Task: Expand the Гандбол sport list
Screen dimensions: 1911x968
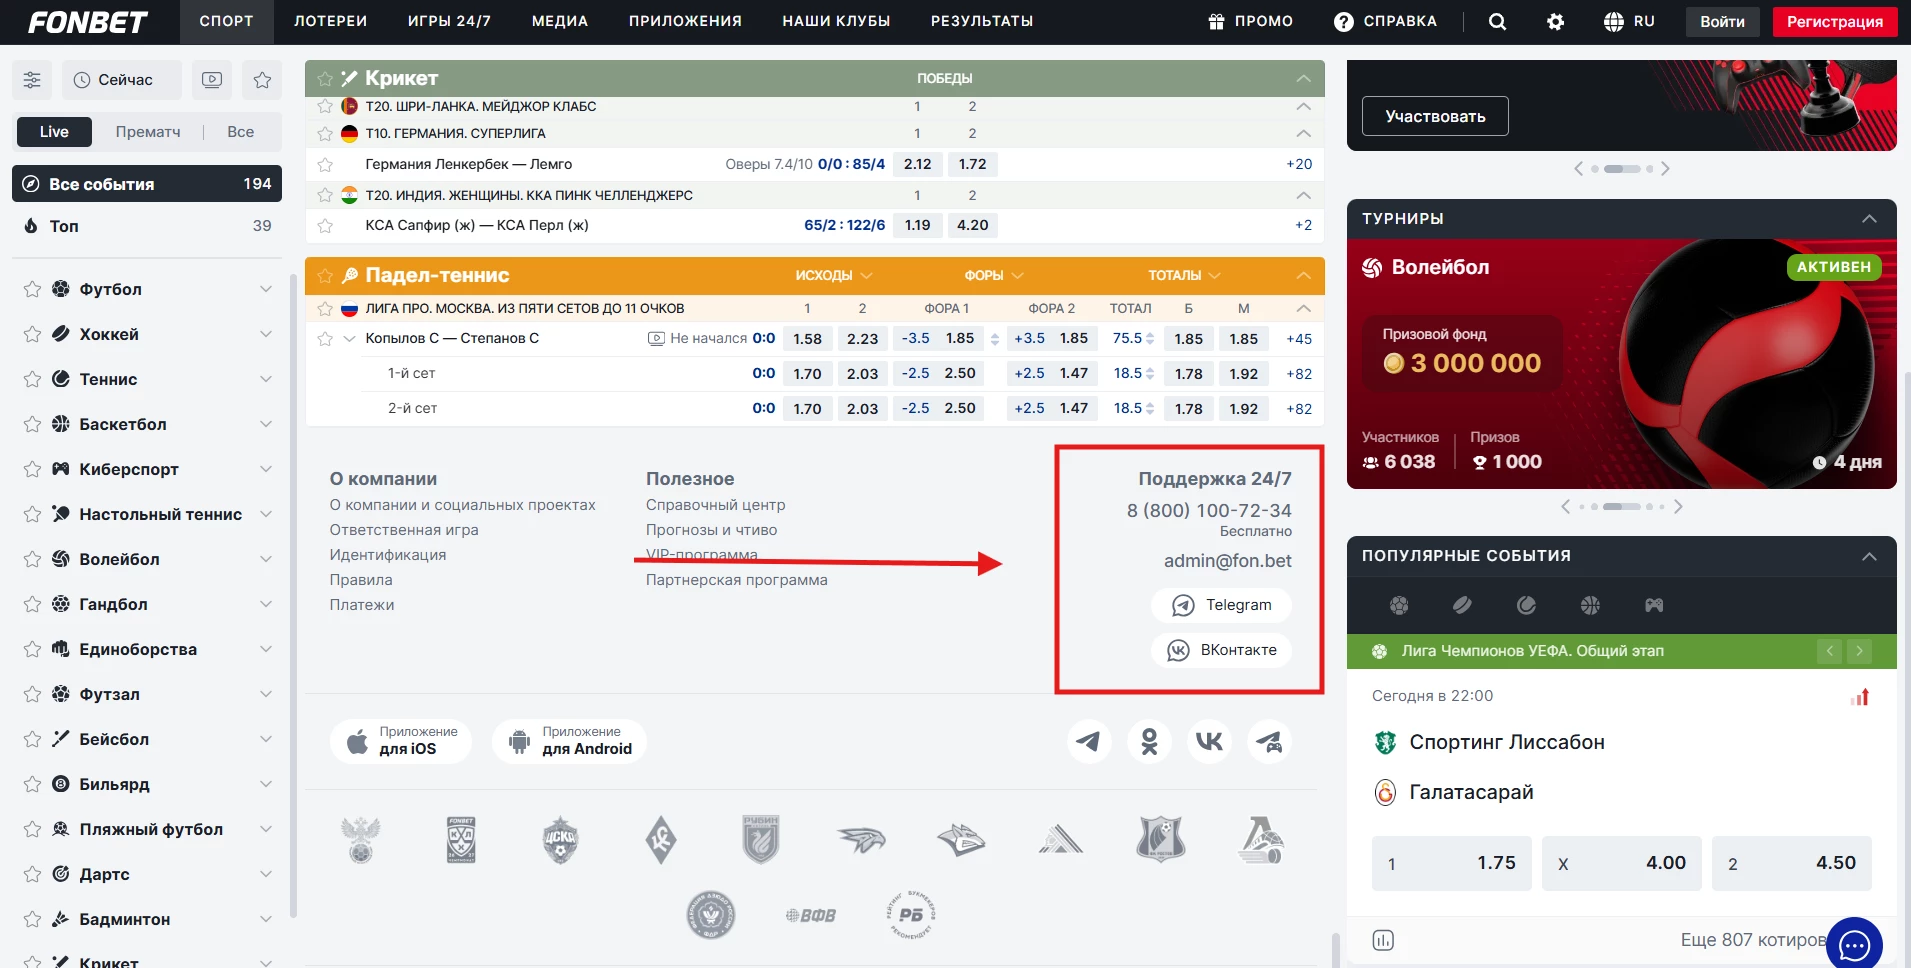Action: [266, 604]
